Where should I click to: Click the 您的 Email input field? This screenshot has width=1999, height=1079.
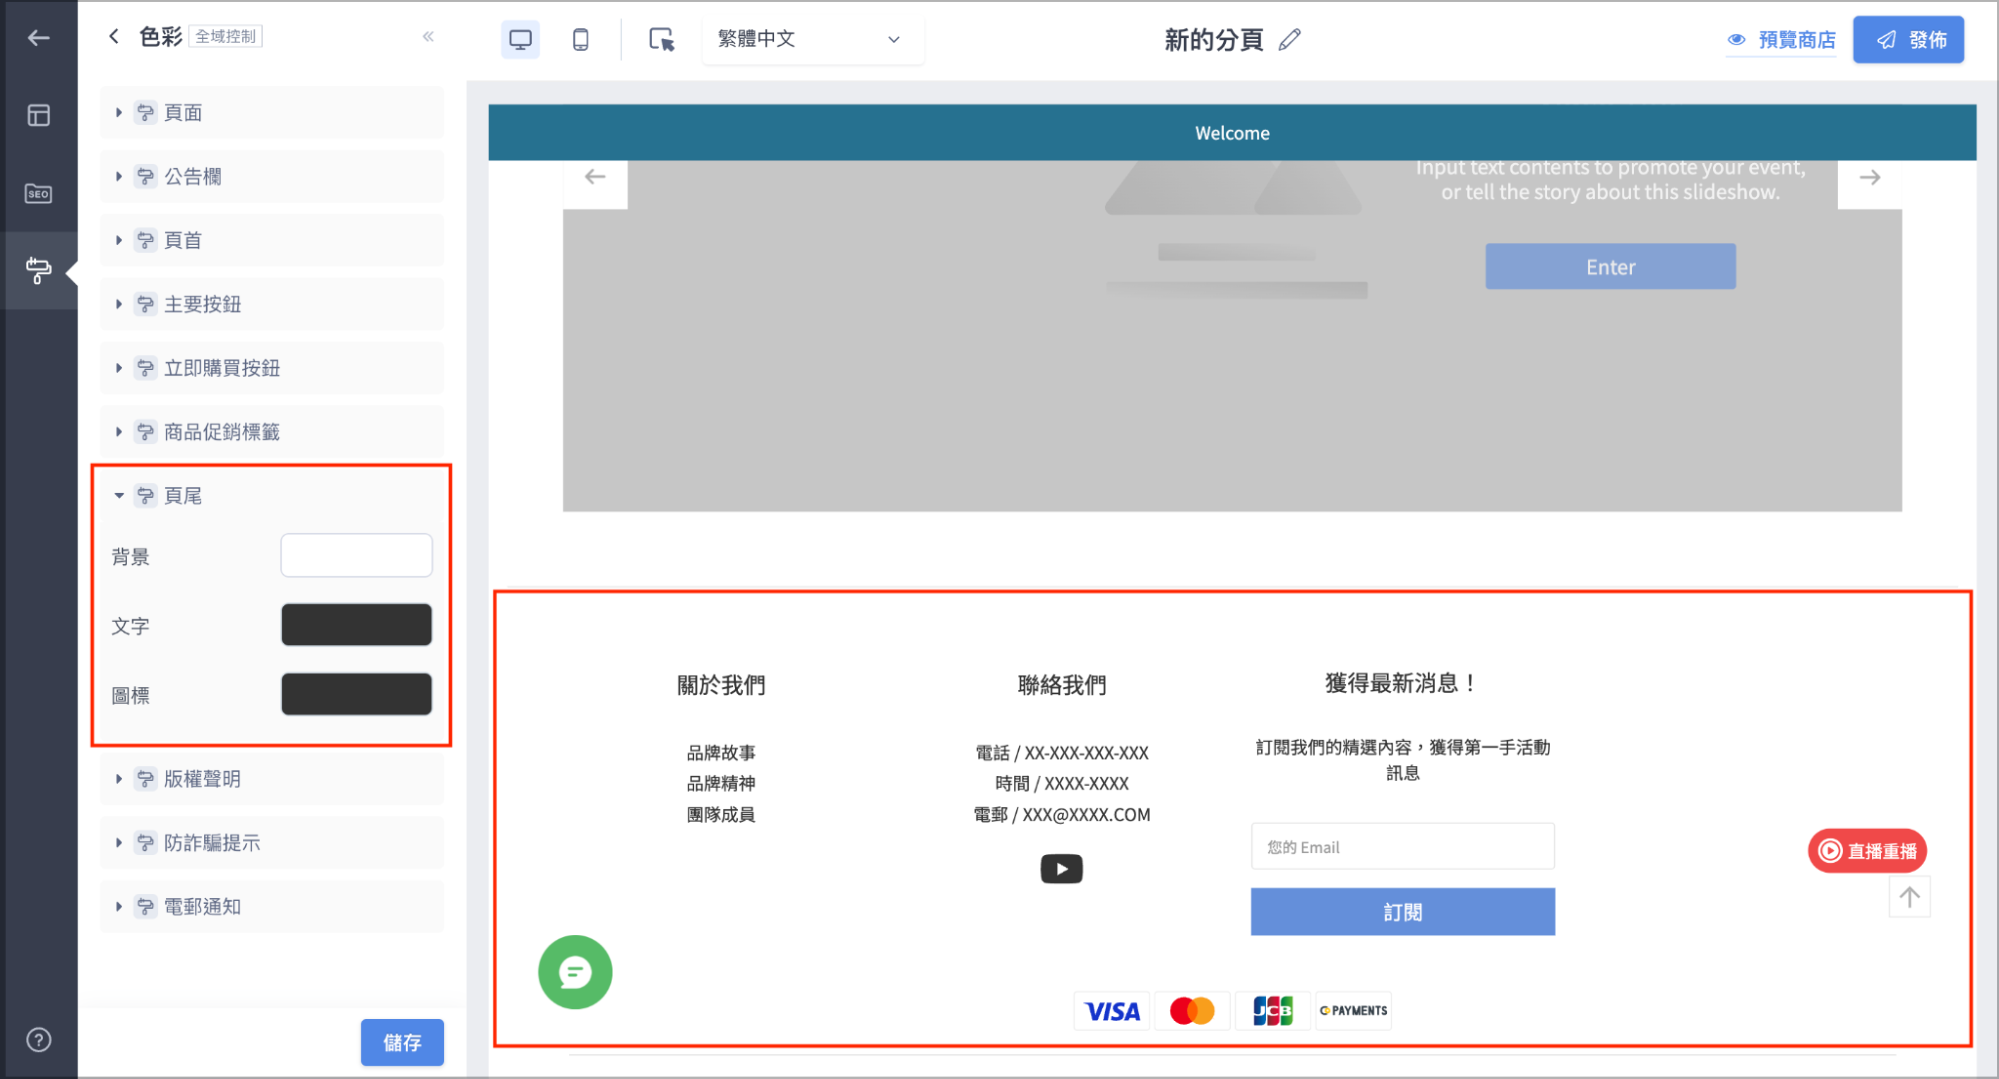1402,847
